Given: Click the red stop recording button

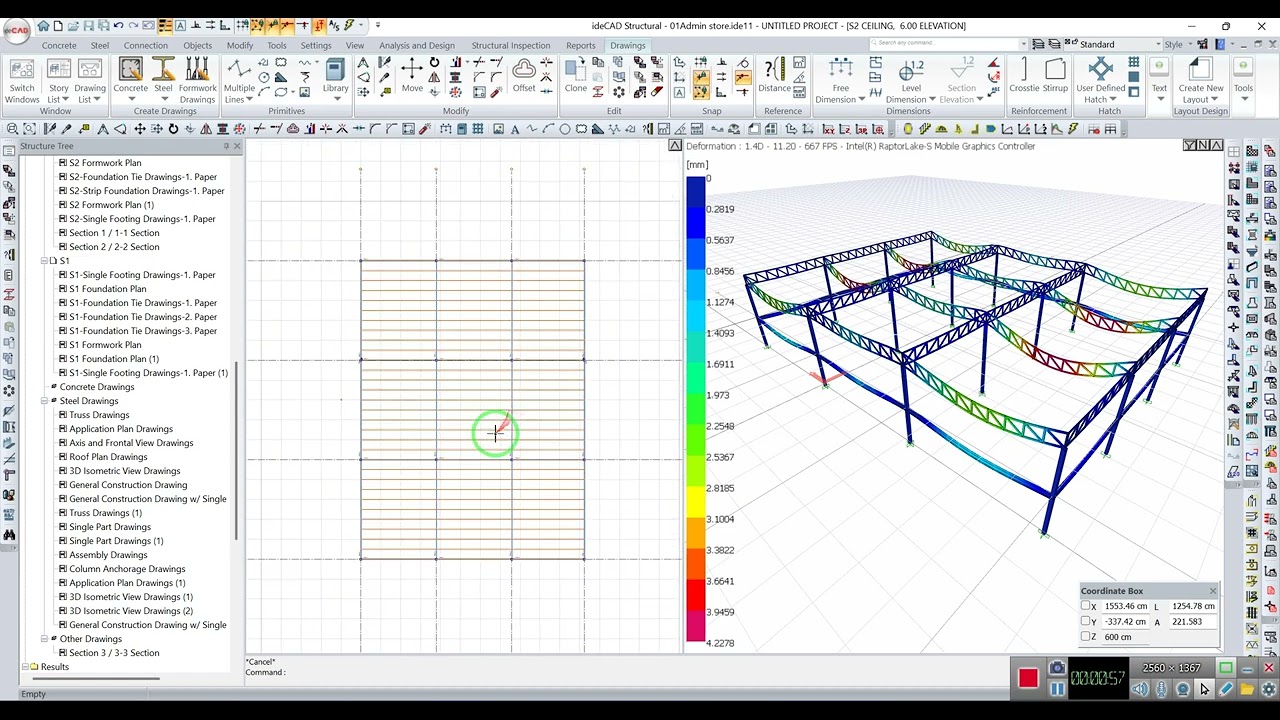Looking at the screenshot, I should click(x=1028, y=679).
